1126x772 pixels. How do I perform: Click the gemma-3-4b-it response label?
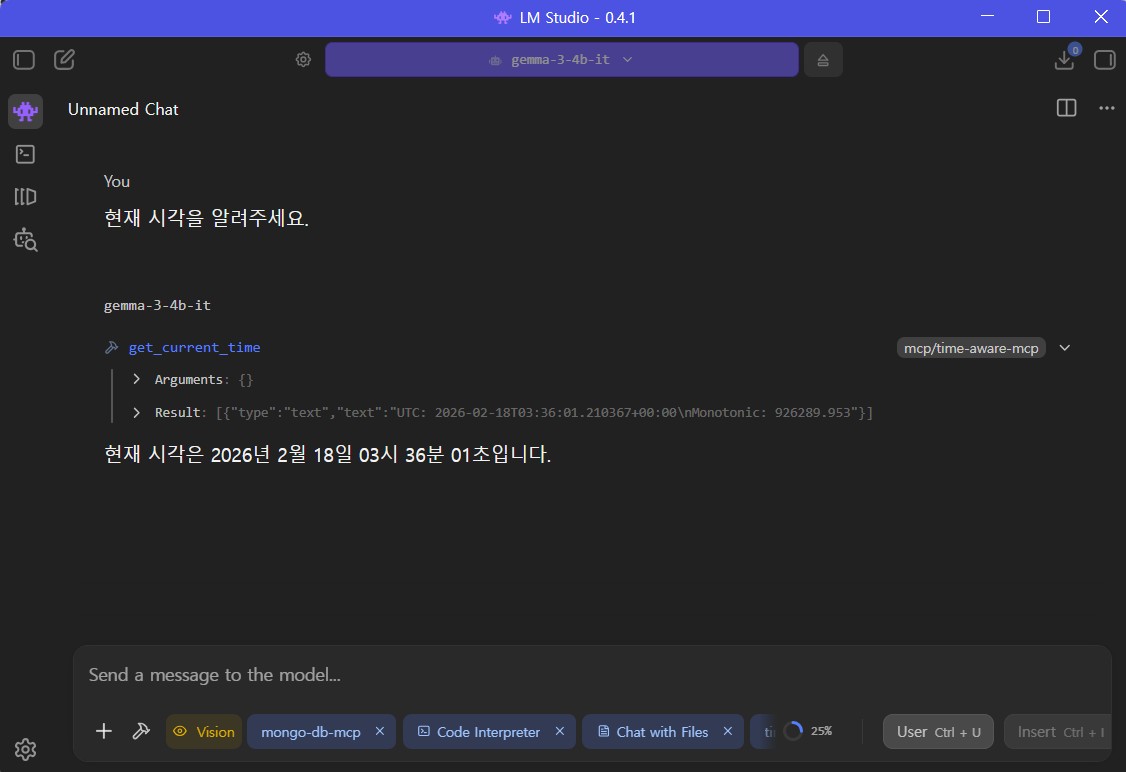click(157, 305)
